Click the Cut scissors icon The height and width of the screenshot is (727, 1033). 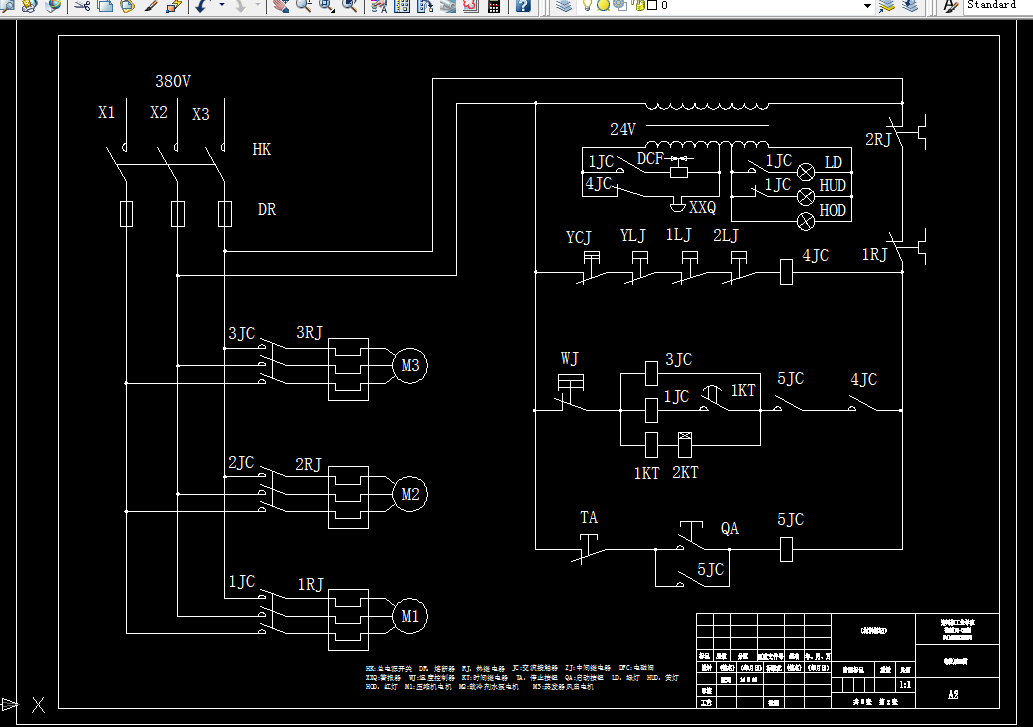(x=82, y=6)
